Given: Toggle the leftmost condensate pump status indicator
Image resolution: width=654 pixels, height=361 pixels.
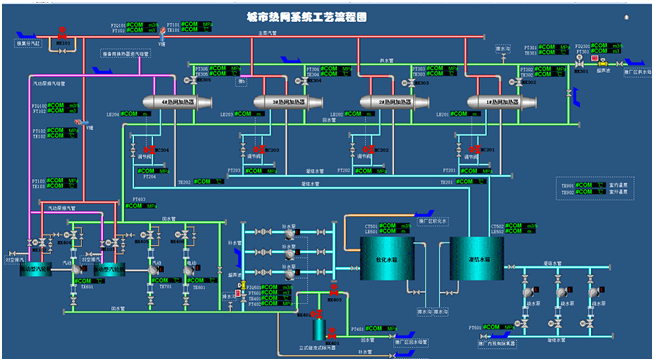Looking at the screenshot, I should 536,289.
